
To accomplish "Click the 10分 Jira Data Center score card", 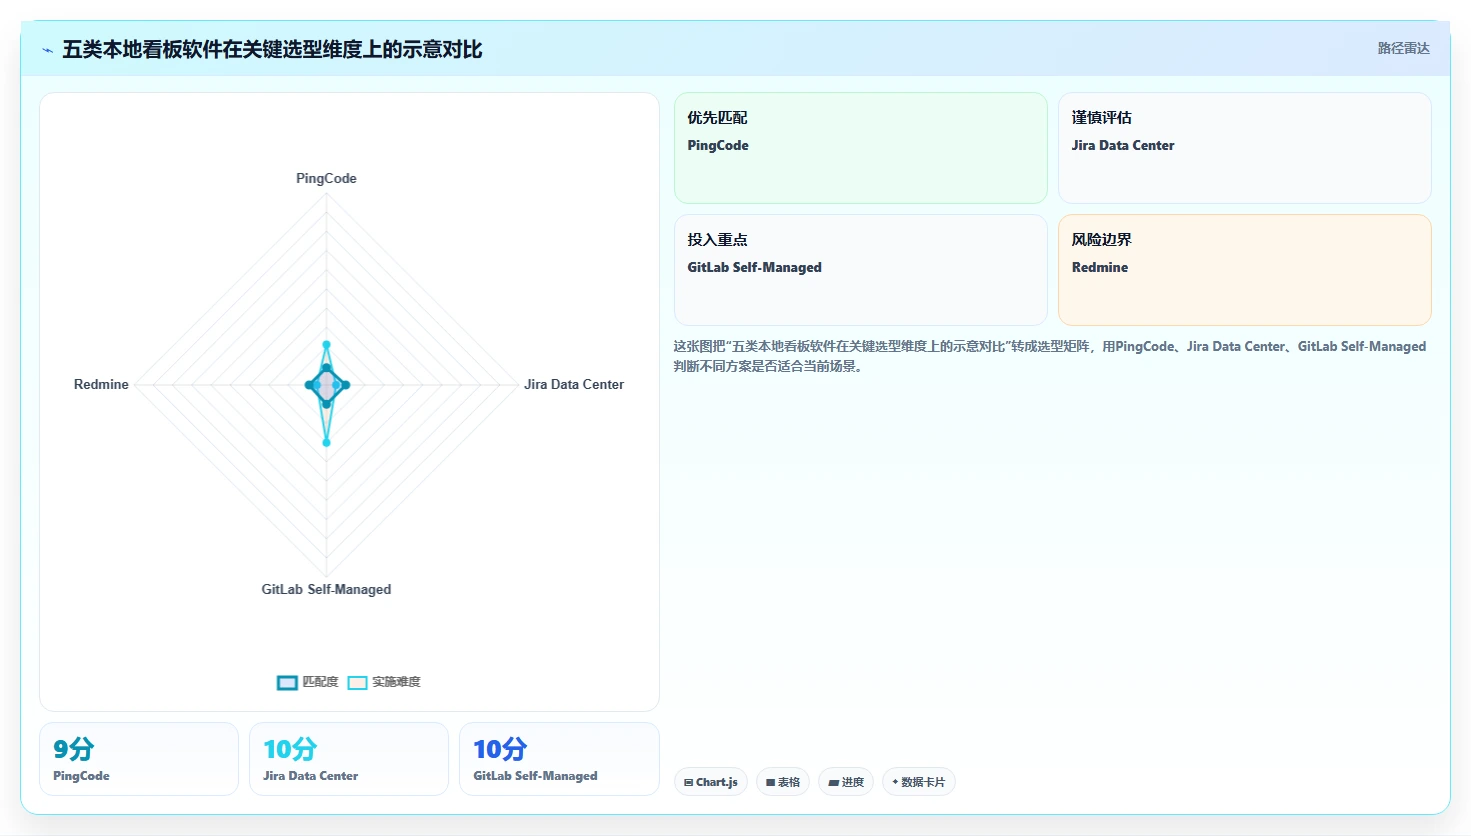I will pyautogui.click(x=349, y=759).
